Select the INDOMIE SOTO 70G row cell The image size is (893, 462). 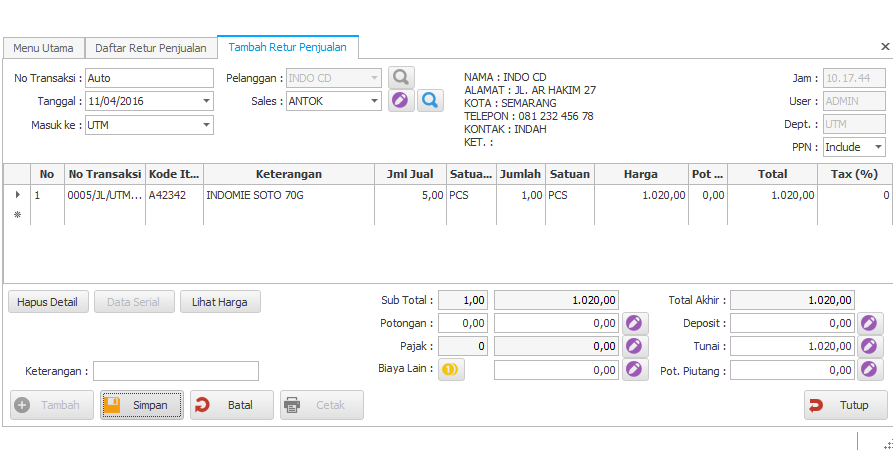(x=288, y=196)
